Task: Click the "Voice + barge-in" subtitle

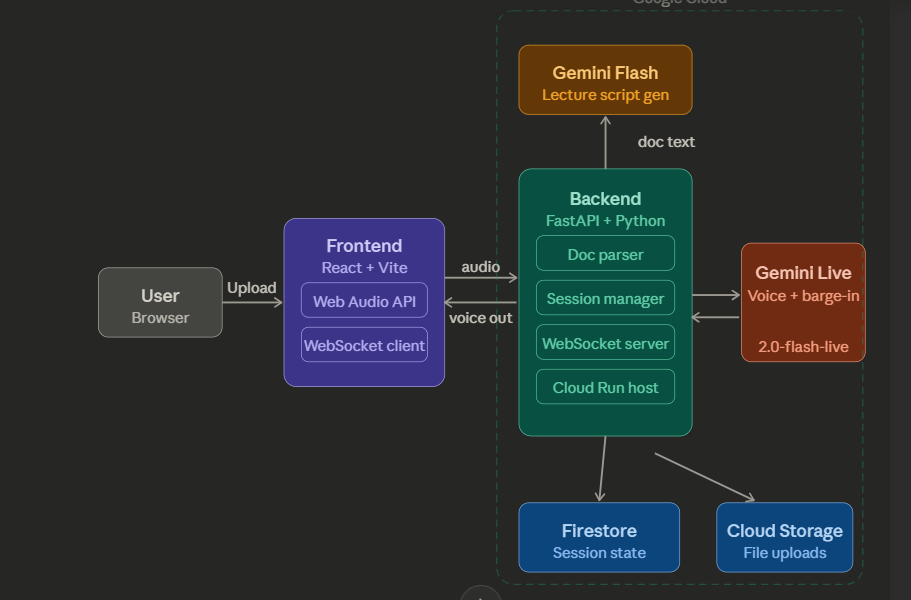Action: tap(804, 296)
